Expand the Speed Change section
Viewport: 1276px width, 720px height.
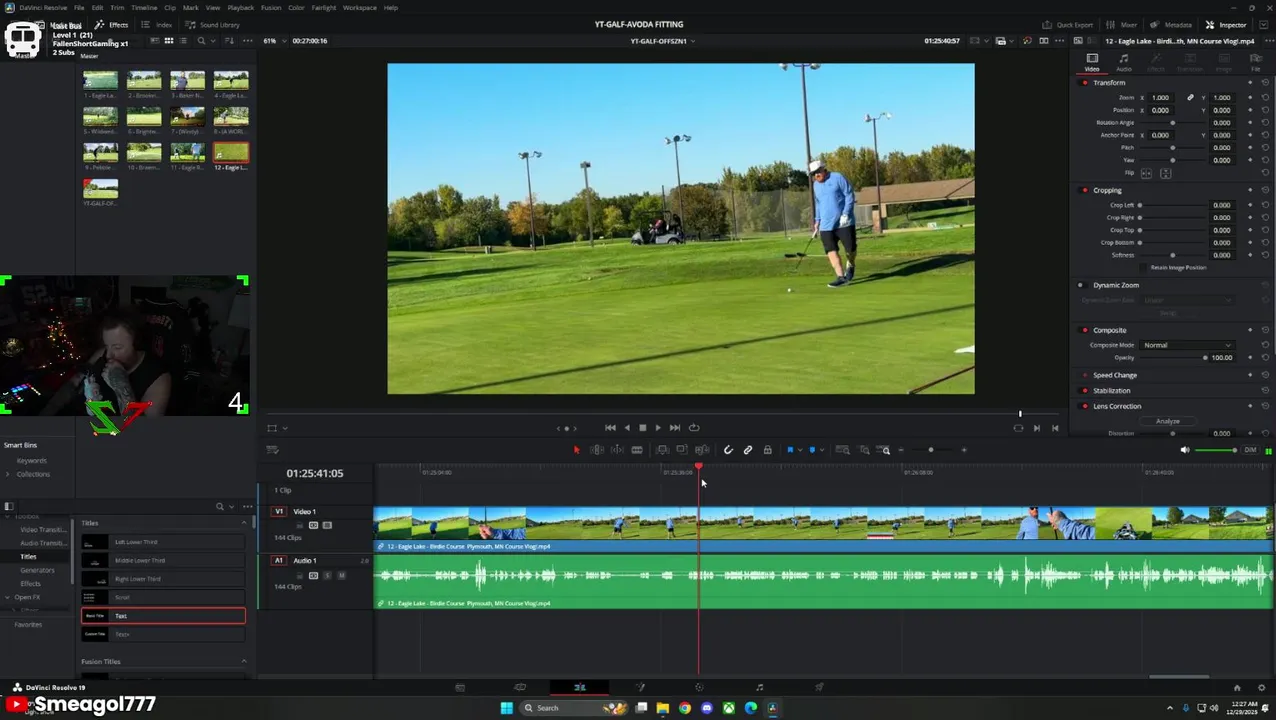pyautogui.click(x=1115, y=375)
